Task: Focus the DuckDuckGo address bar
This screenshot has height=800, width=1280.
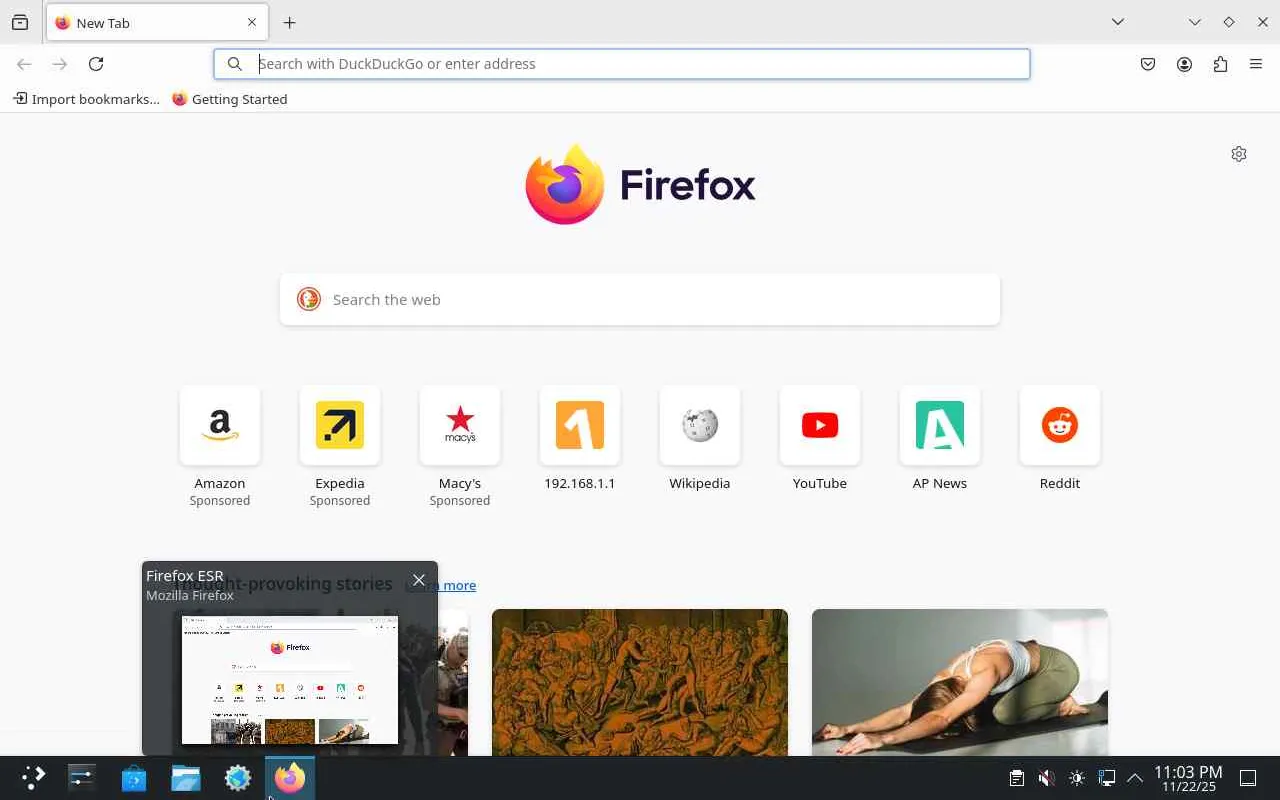Action: [622, 64]
